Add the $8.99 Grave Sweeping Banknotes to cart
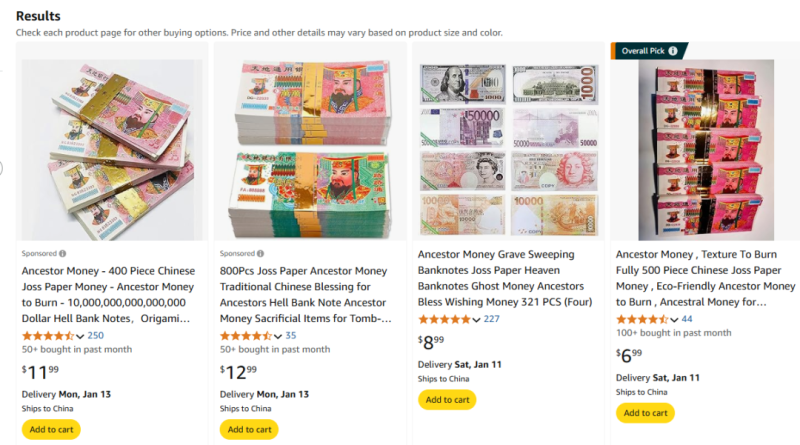Screen dimensions: 800x445 (447, 400)
